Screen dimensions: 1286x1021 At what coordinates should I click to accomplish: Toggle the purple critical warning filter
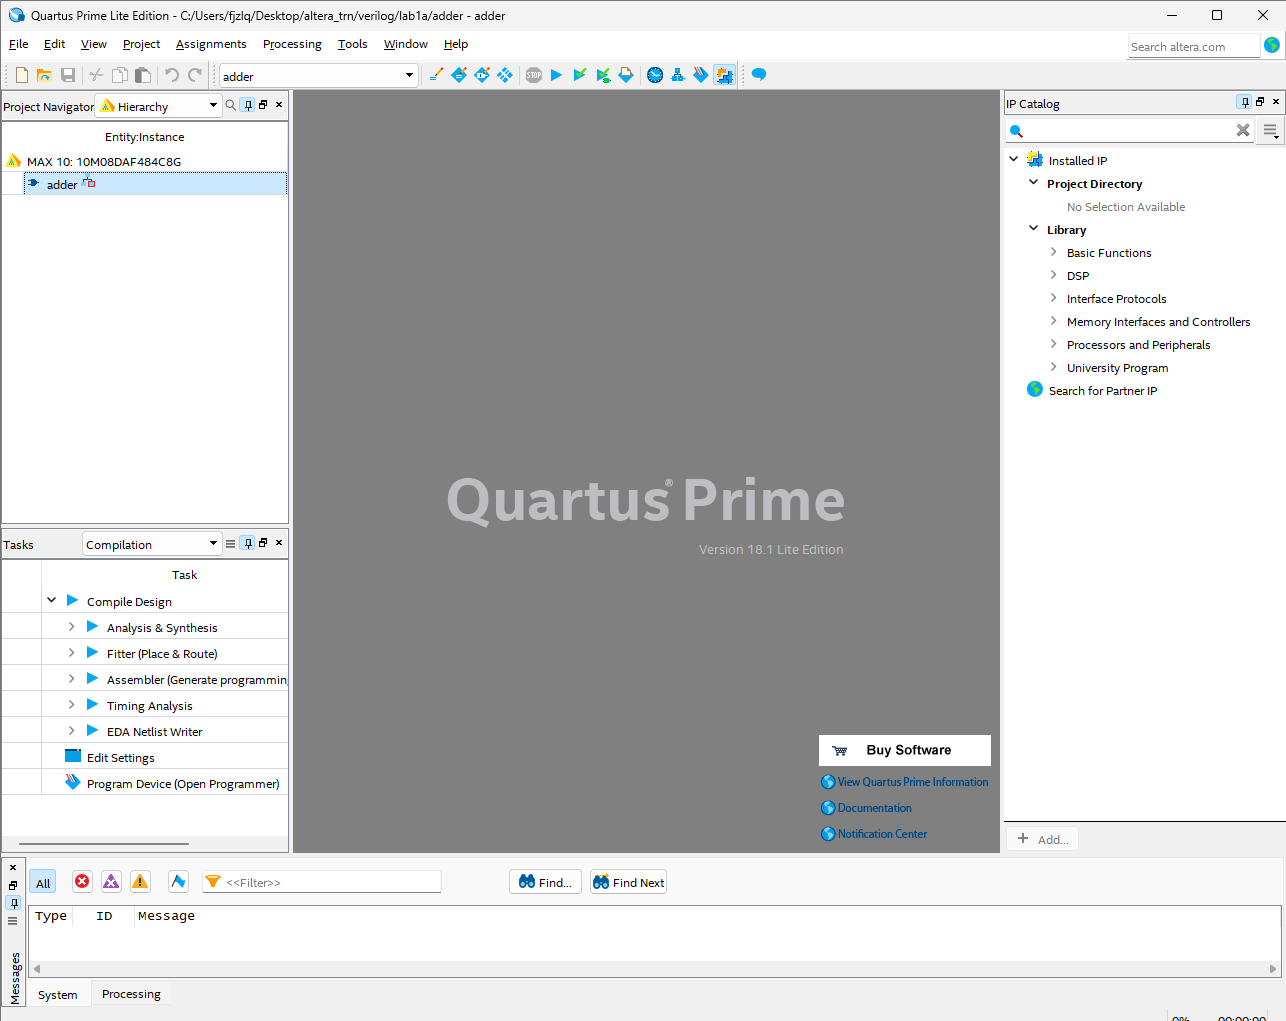coord(111,881)
